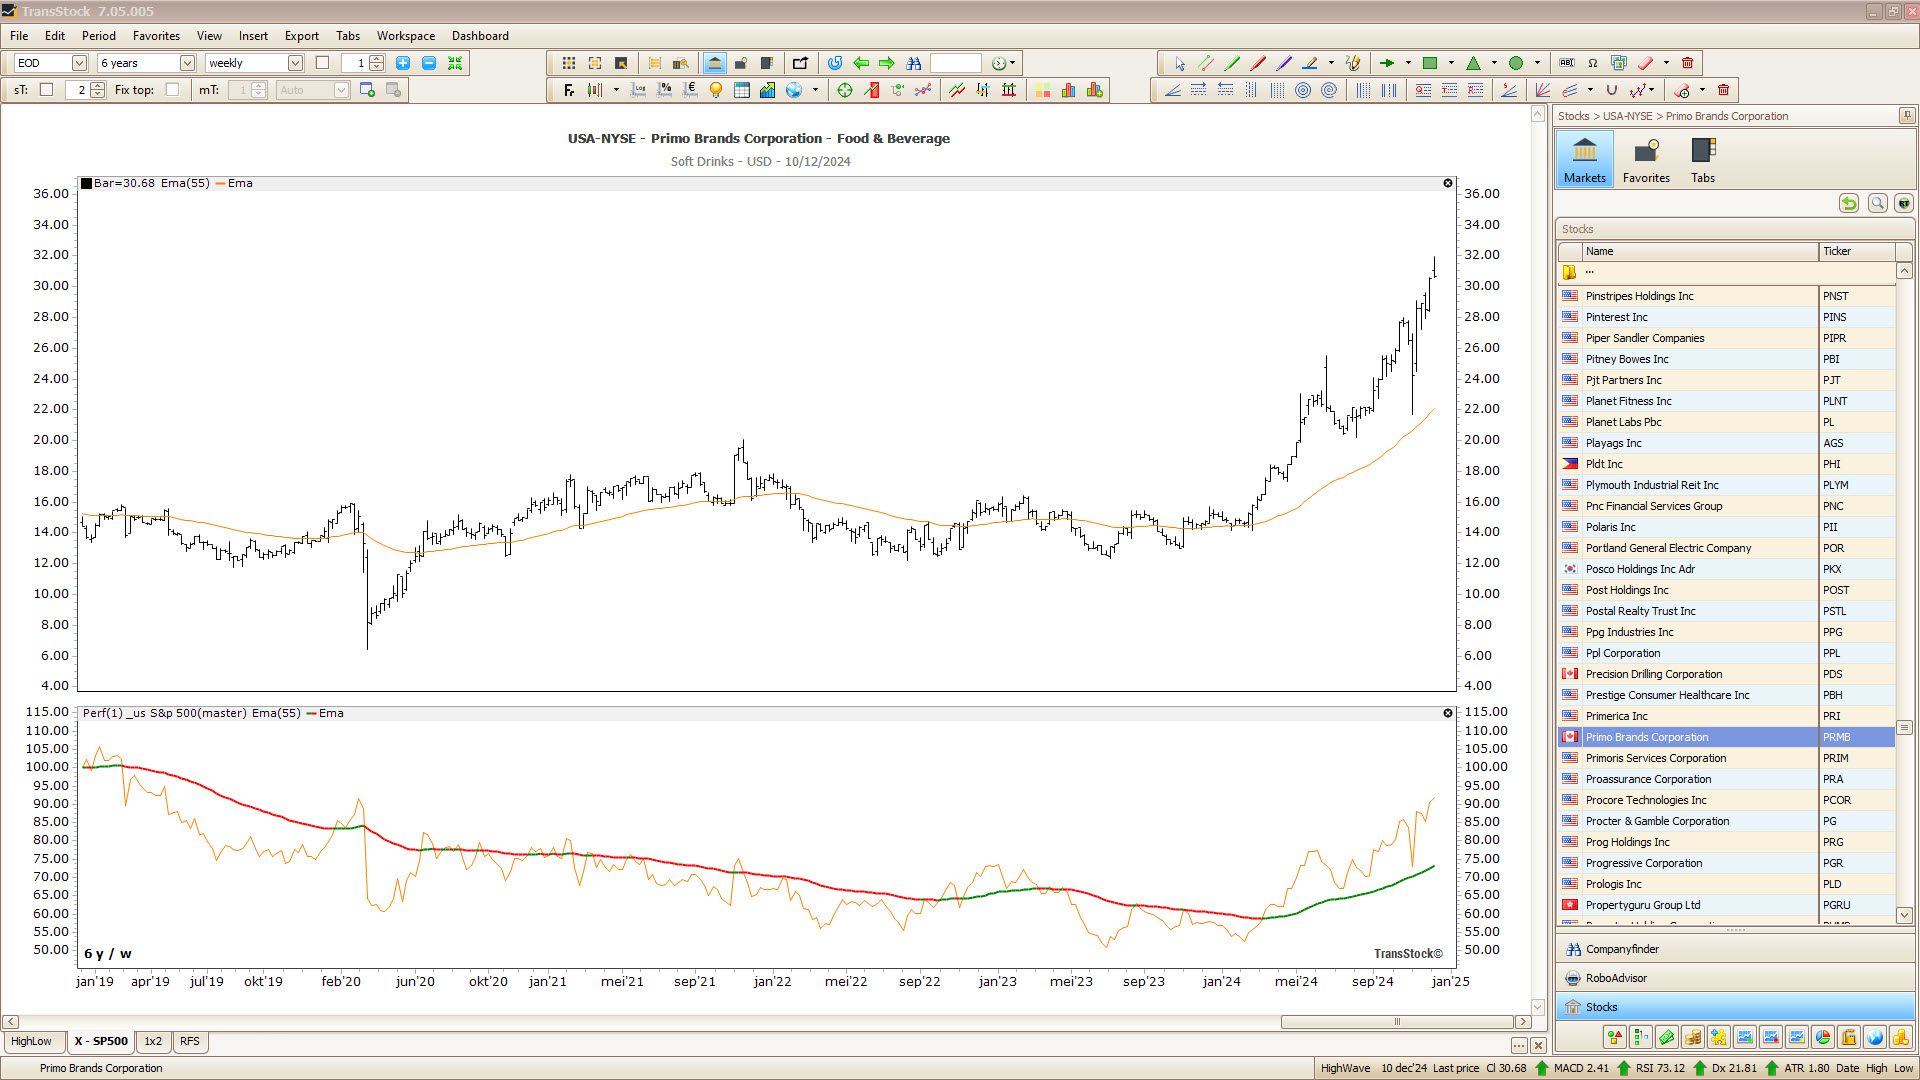Switch to the HighLow tab
The image size is (1920, 1080).
coord(32,1041)
